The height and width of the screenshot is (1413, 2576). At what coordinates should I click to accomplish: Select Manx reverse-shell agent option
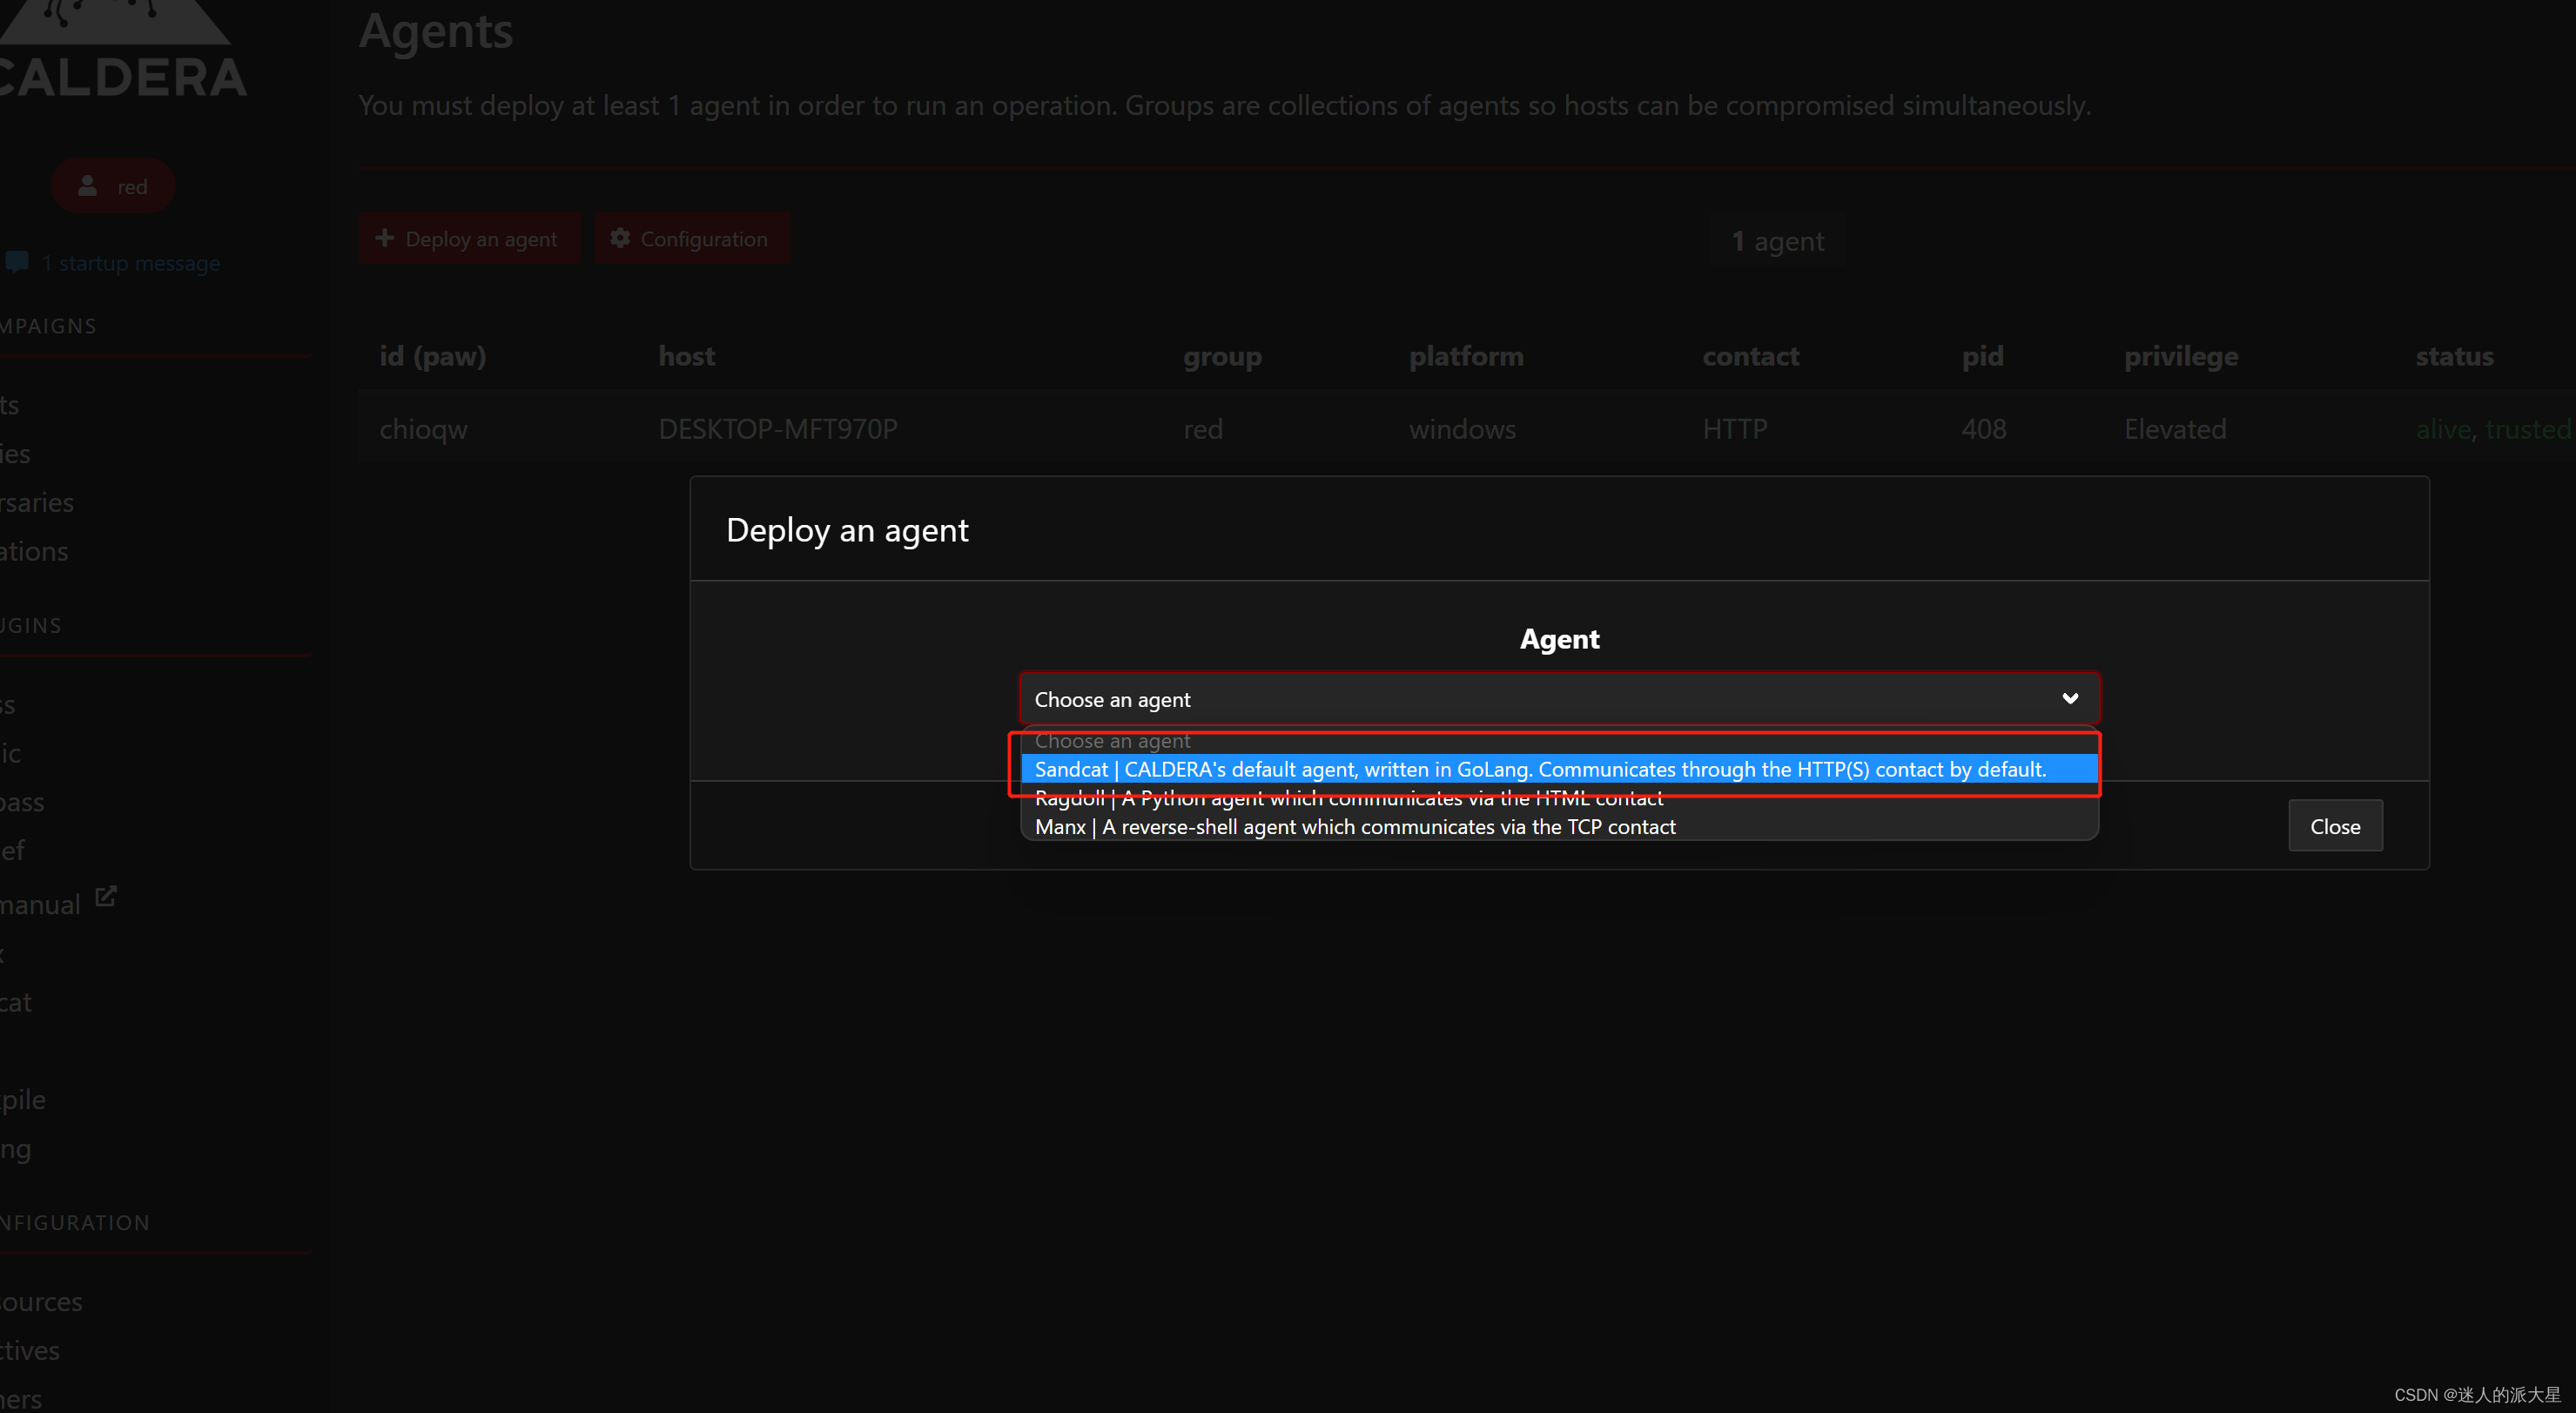(x=1356, y=826)
